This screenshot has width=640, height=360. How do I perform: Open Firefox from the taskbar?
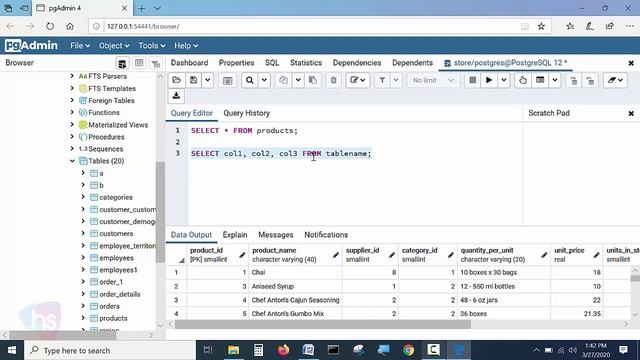(x=283, y=350)
